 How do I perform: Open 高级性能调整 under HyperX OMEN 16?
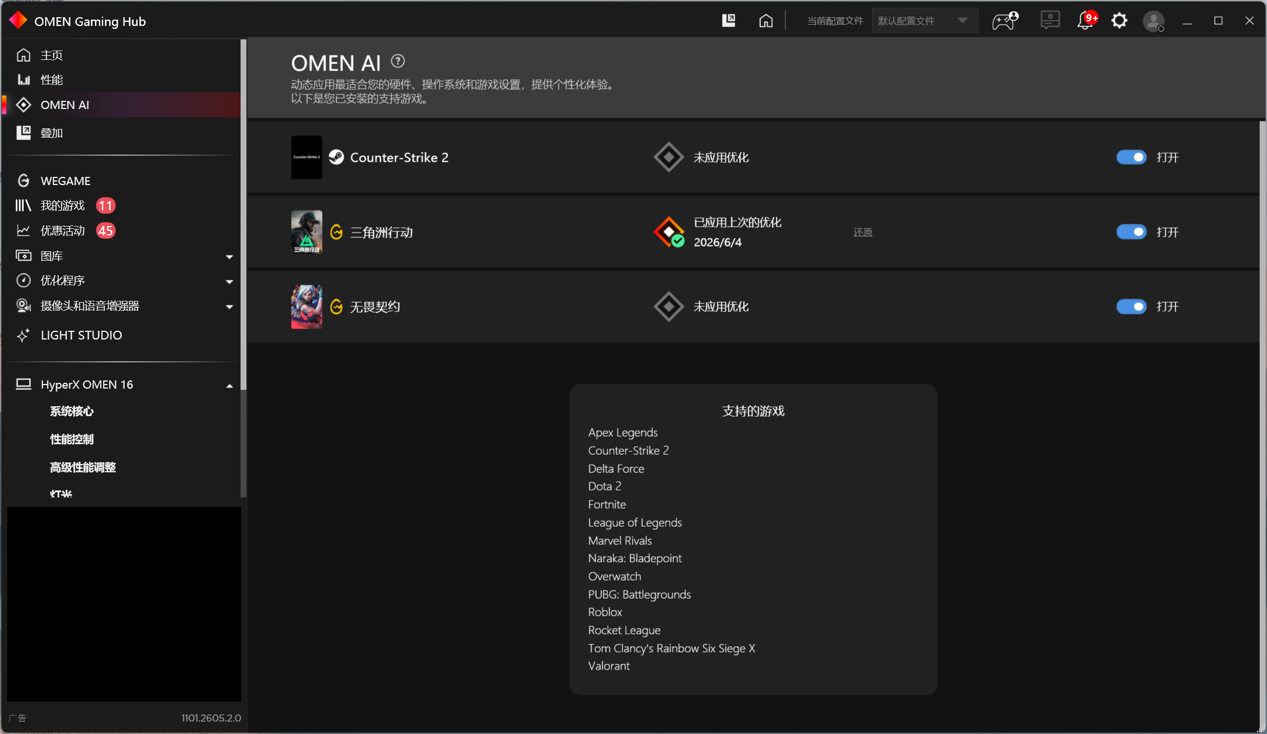[83, 468]
